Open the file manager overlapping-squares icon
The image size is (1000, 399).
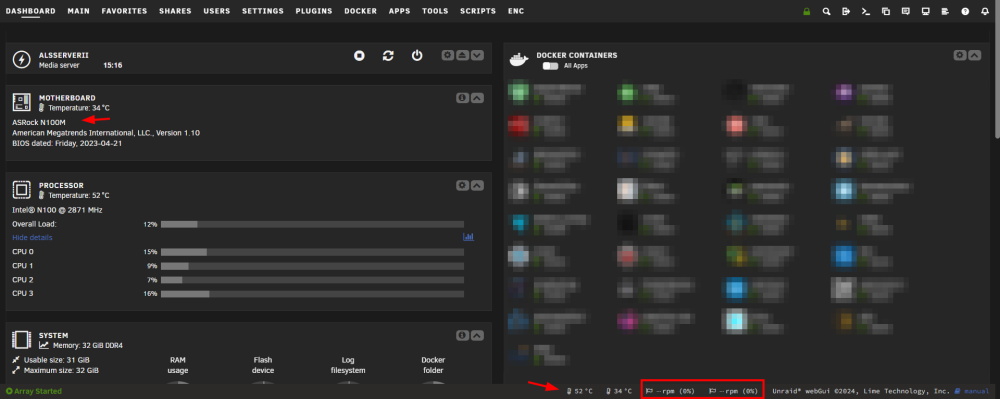click(885, 11)
